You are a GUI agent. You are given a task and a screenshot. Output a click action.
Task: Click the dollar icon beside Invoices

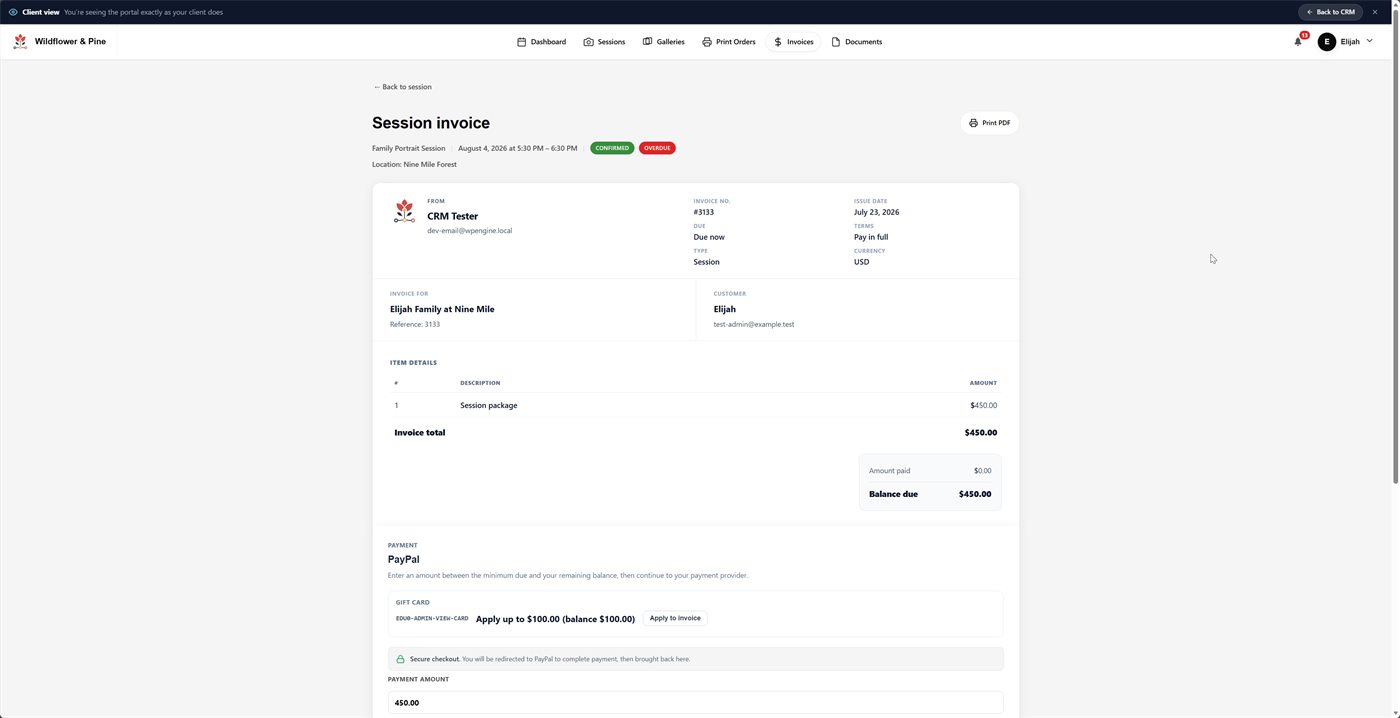pyautogui.click(x=777, y=42)
